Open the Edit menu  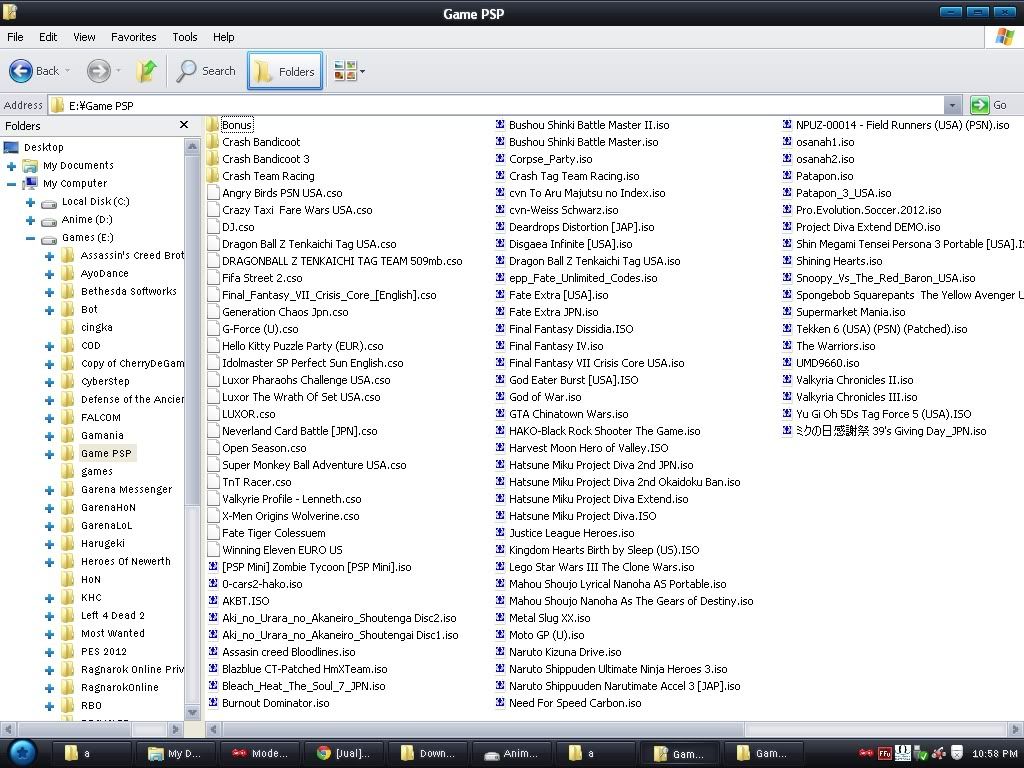click(48, 37)
